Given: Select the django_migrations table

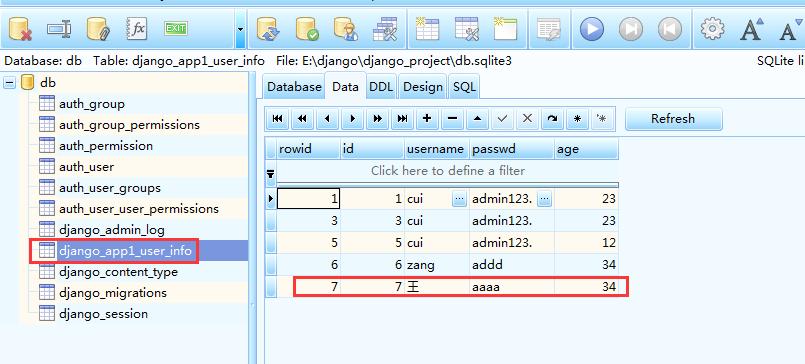Looking at the screenshot, I should tap(113, 293).
